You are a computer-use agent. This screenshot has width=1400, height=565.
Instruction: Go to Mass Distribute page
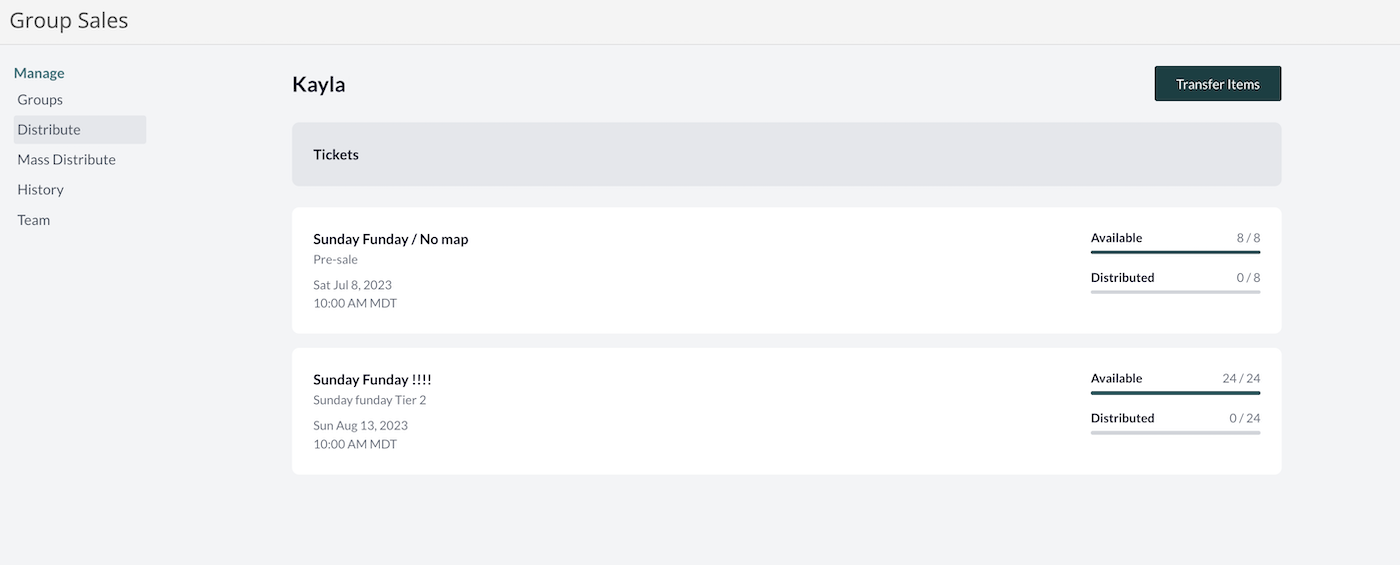point(66,160)
